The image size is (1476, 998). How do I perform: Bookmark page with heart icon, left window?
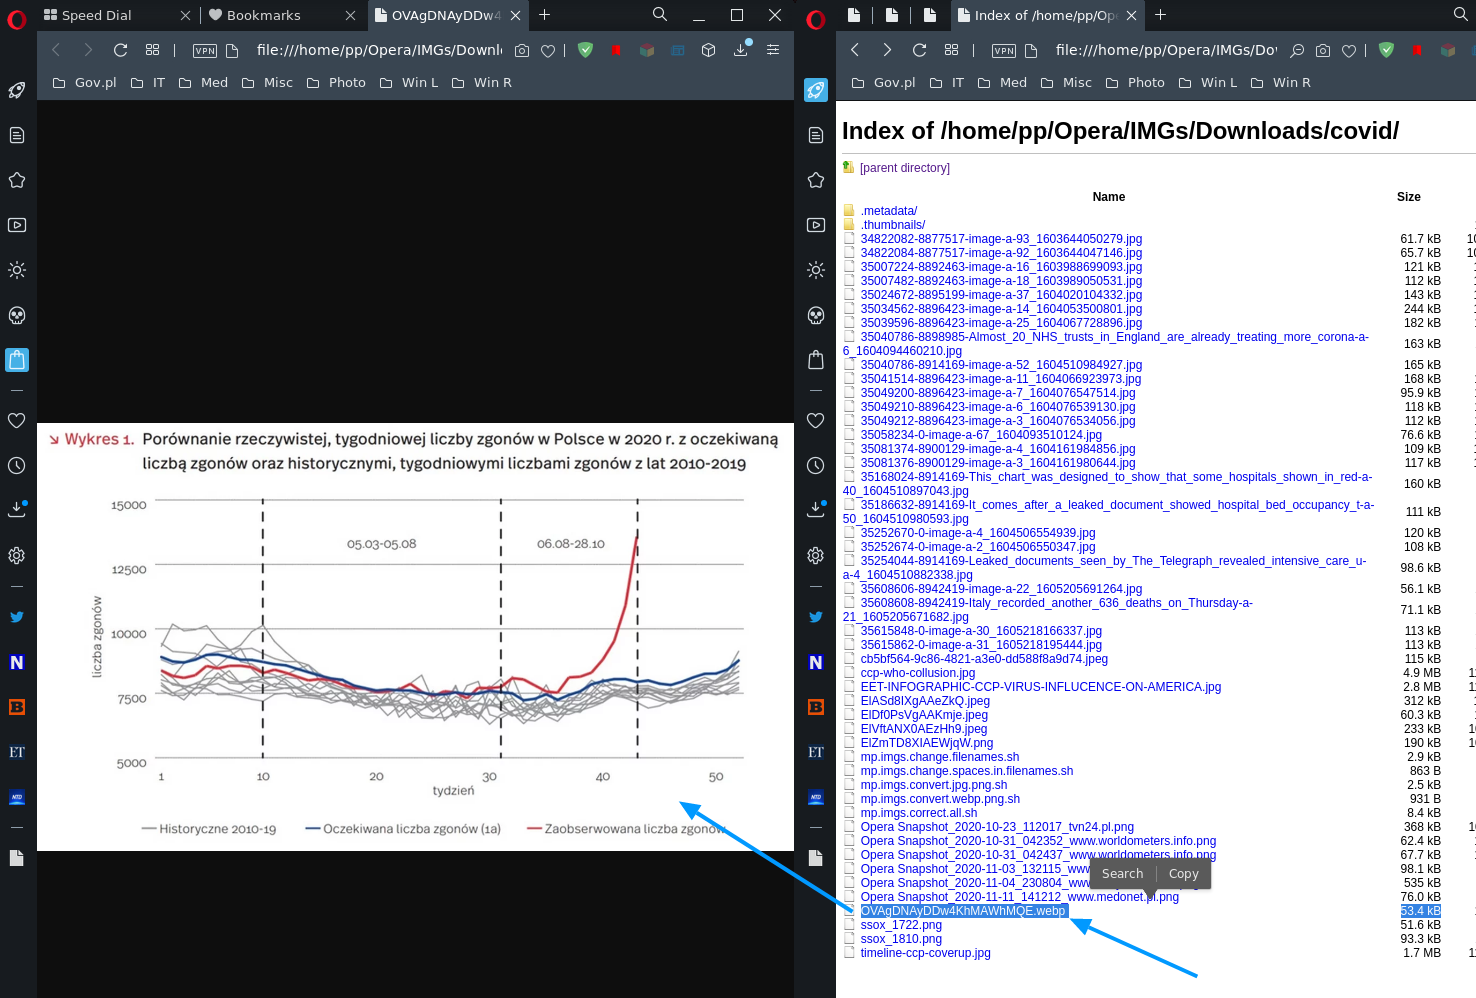(548, 51)
